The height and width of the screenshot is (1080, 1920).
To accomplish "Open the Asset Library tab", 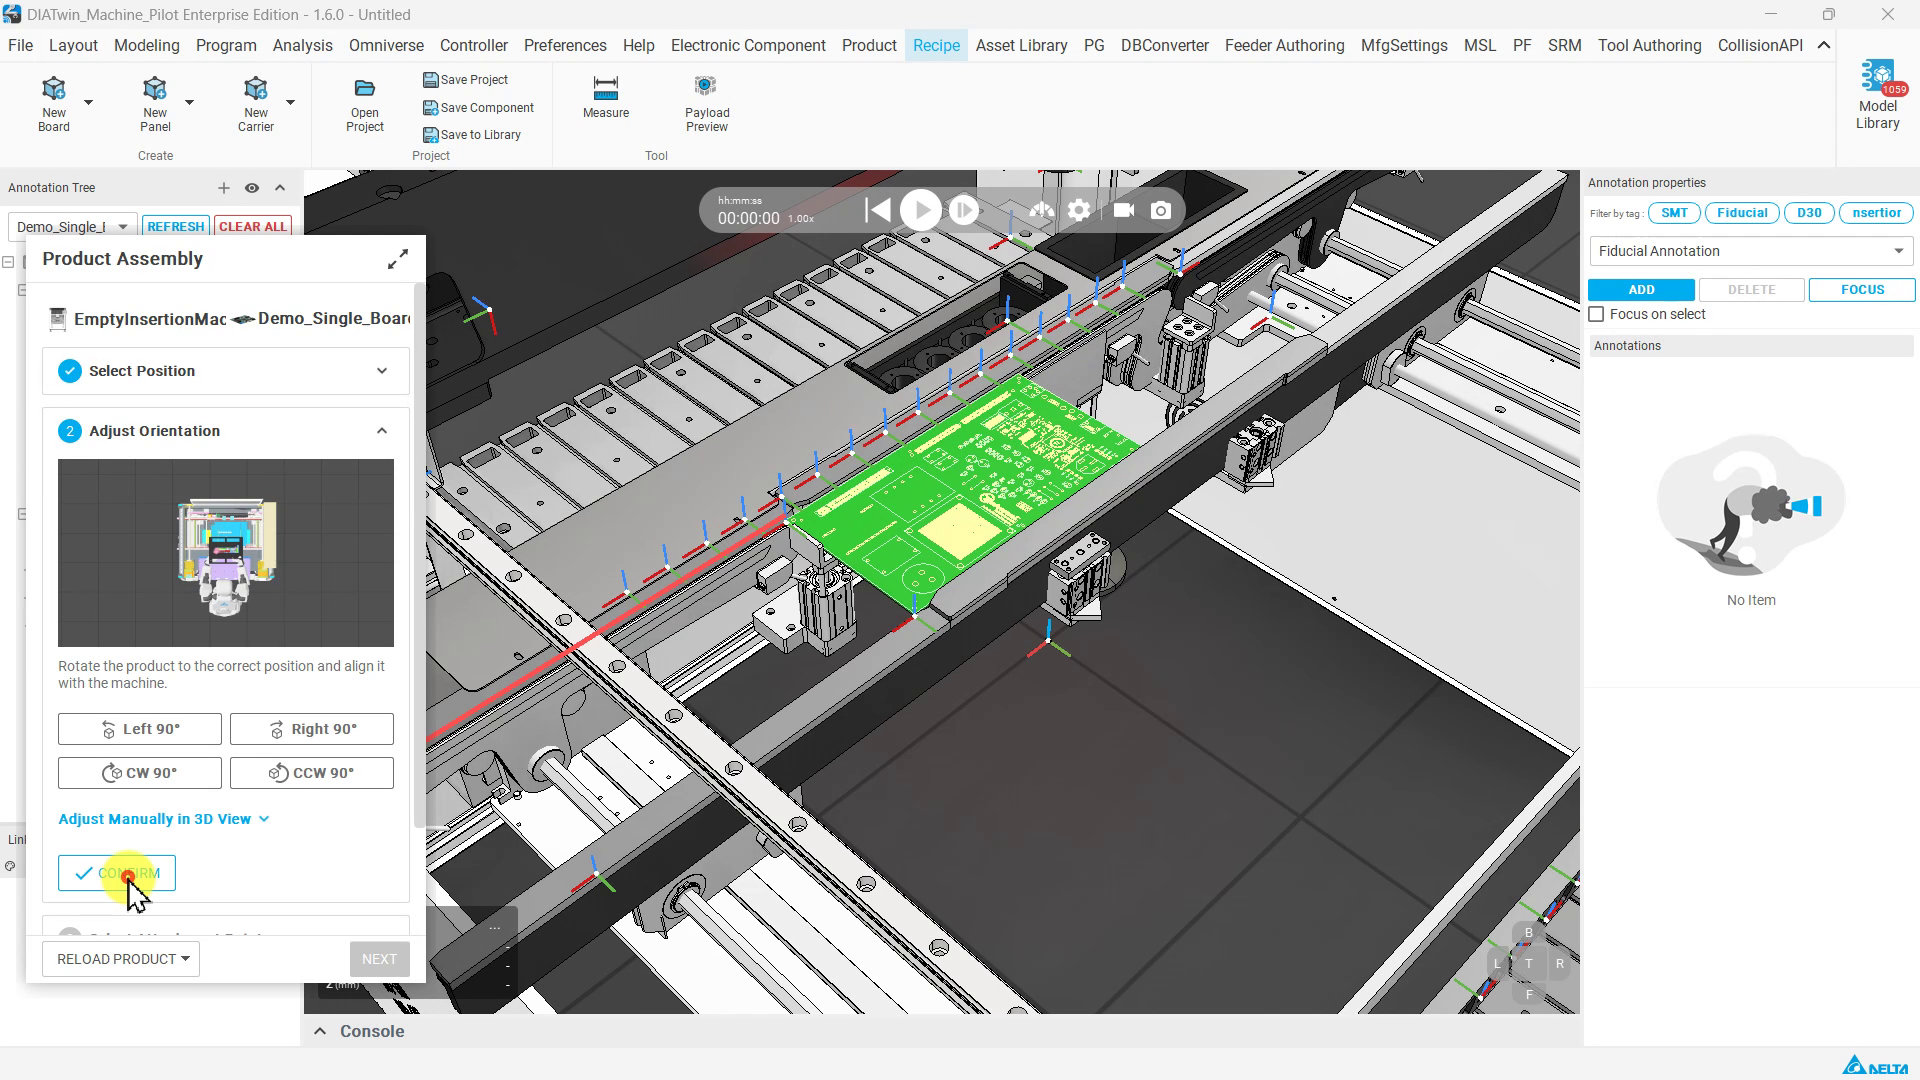I will (x=1021, y=45).
